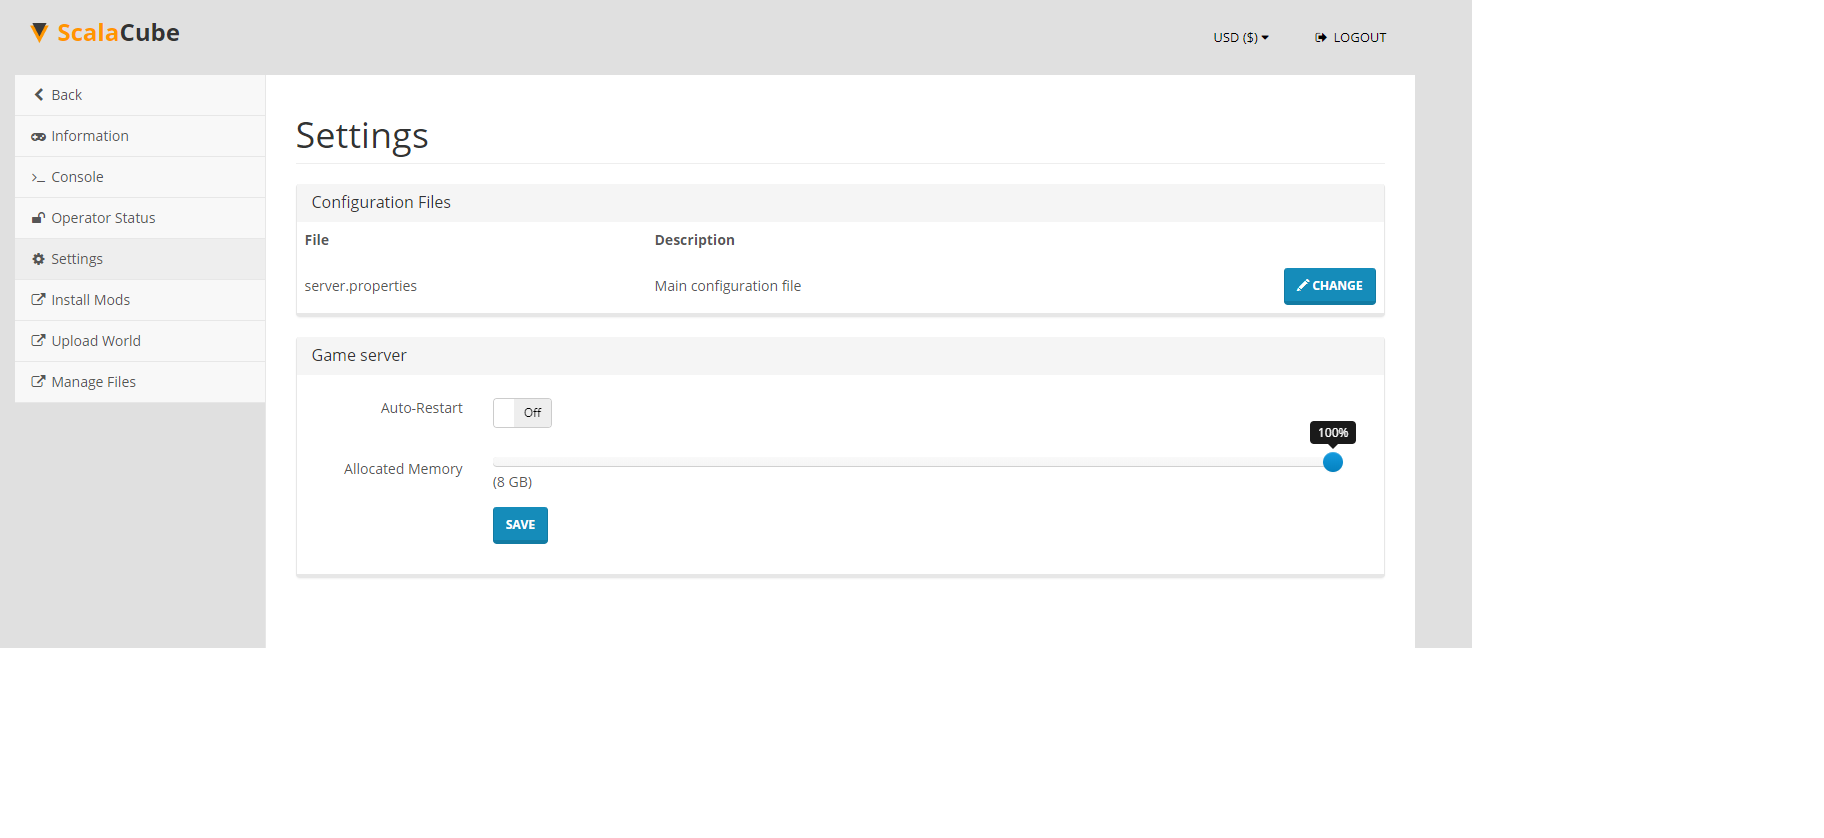
Task: Click the Allocated Memory label
Action: click(403, 469)
